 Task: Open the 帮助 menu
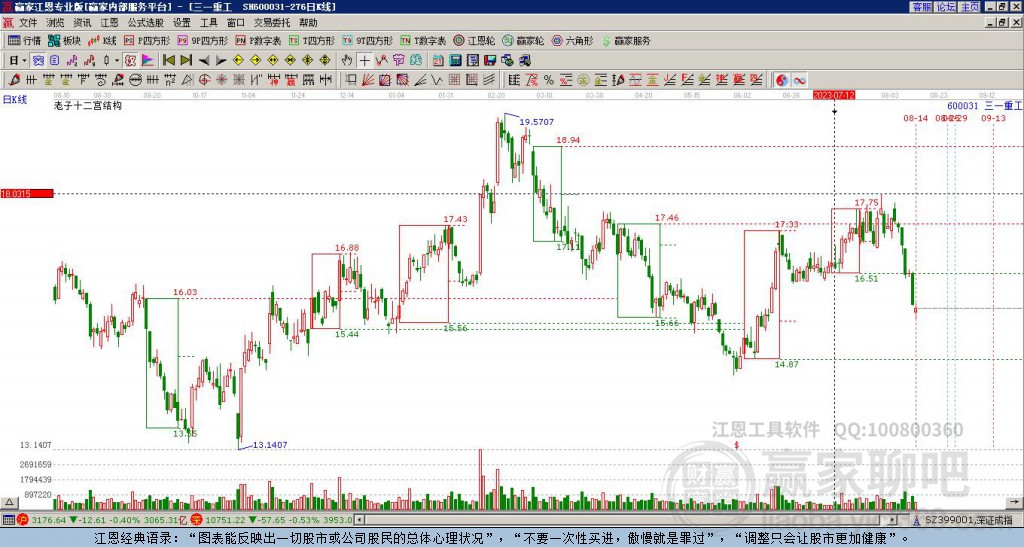click(308, 23)
